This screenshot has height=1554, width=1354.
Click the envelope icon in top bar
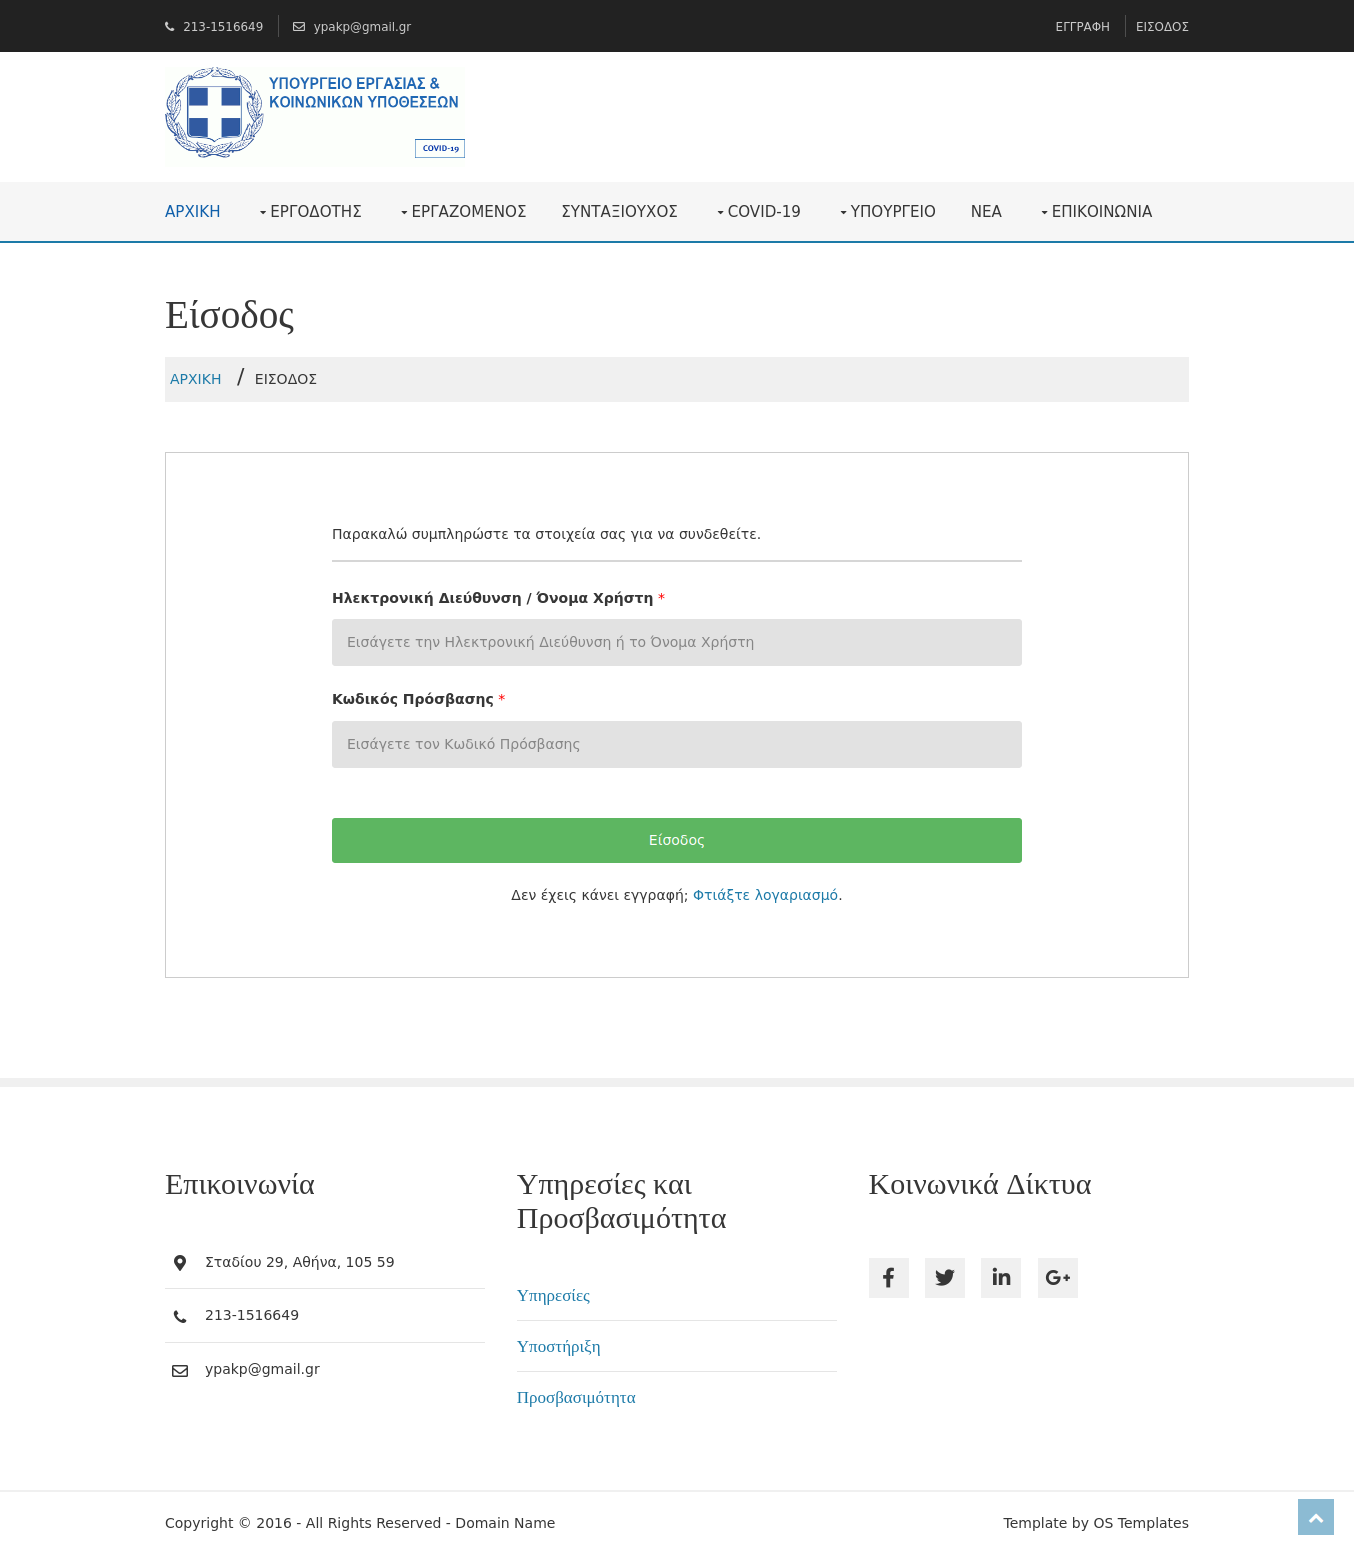pyautogui.click(x=299, y=27)
